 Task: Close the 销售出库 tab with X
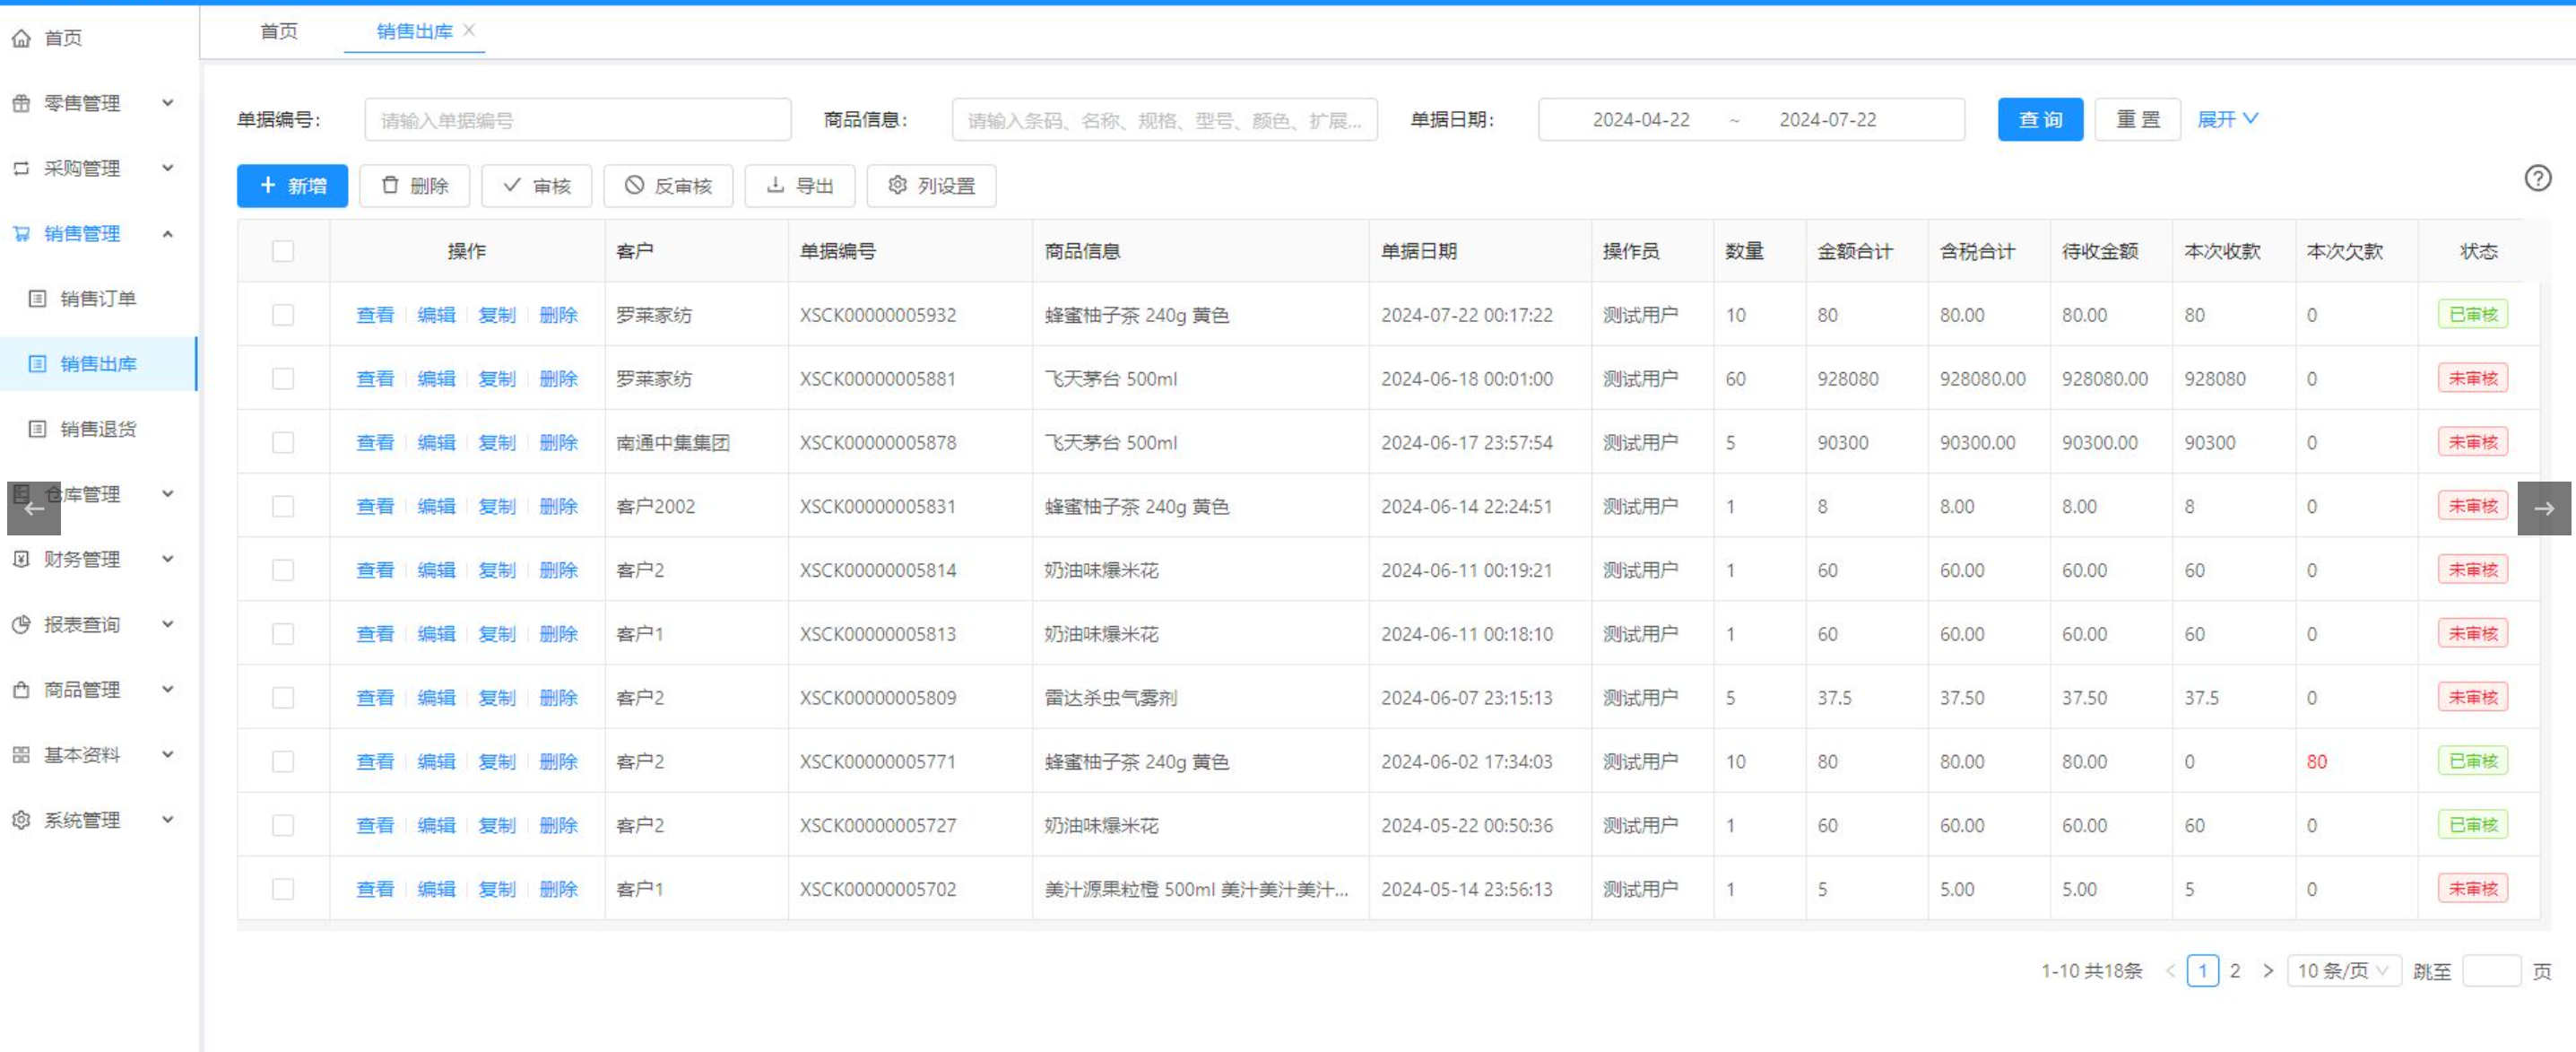[x=469, y=30]
